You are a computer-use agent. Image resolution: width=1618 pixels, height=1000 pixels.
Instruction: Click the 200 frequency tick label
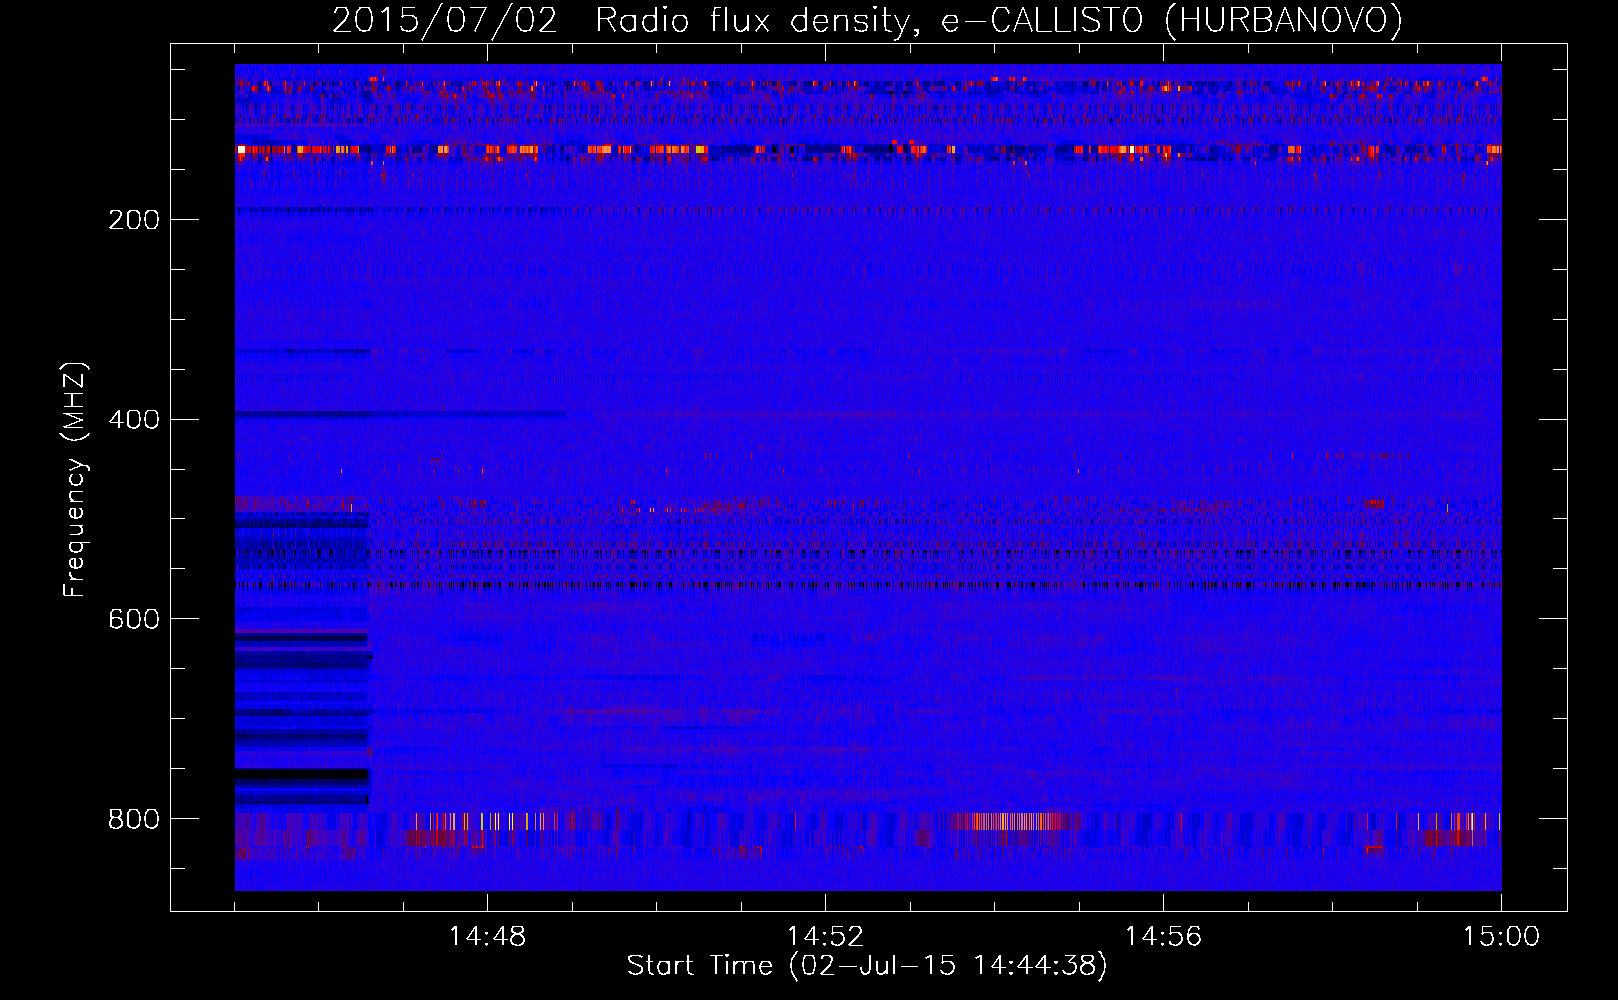[134, 220]
